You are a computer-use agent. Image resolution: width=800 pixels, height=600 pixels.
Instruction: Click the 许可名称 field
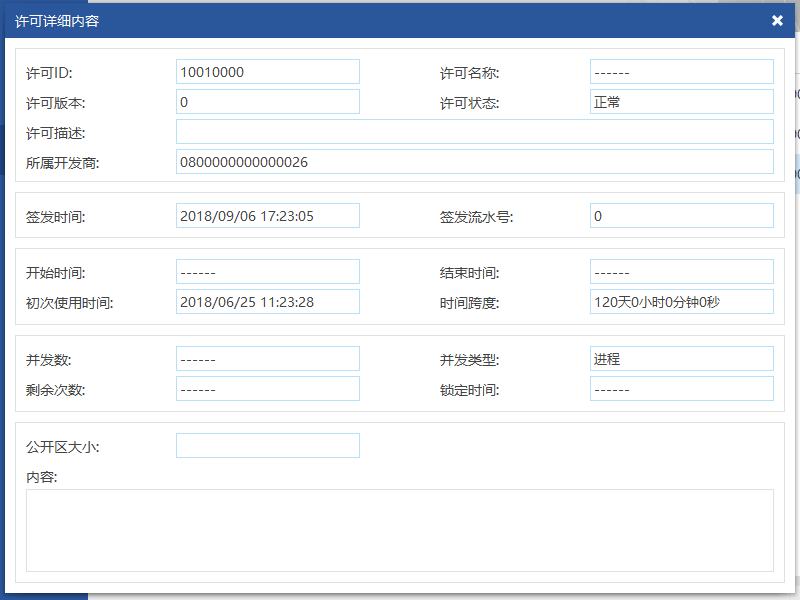[681, 72]
